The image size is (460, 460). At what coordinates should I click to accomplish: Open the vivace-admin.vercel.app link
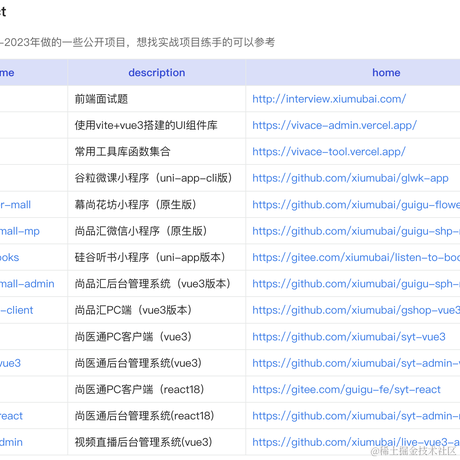coord(334,125)
